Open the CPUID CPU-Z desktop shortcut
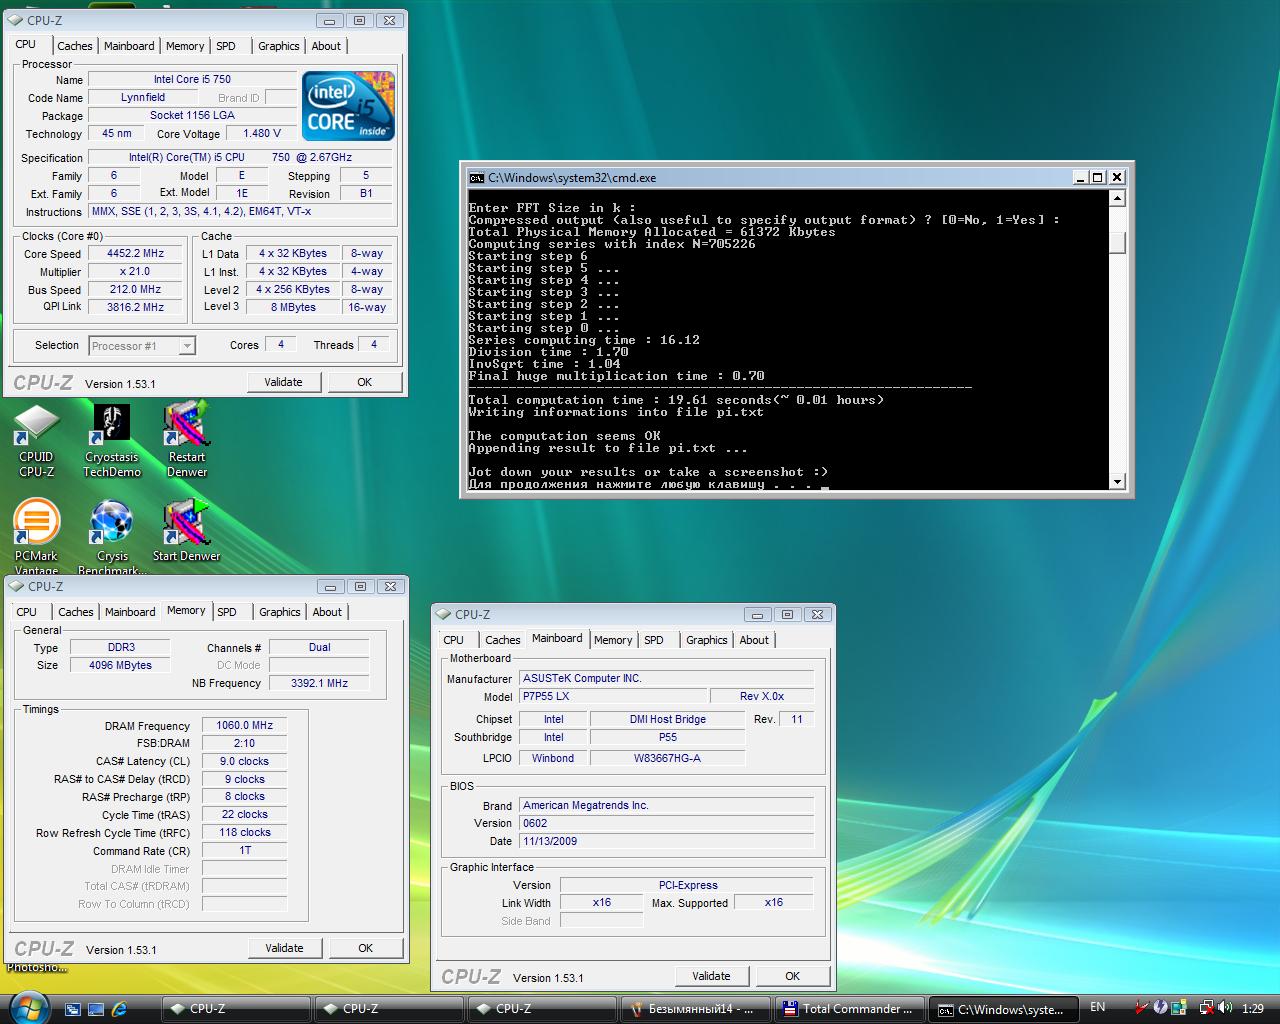 [36, 441]
